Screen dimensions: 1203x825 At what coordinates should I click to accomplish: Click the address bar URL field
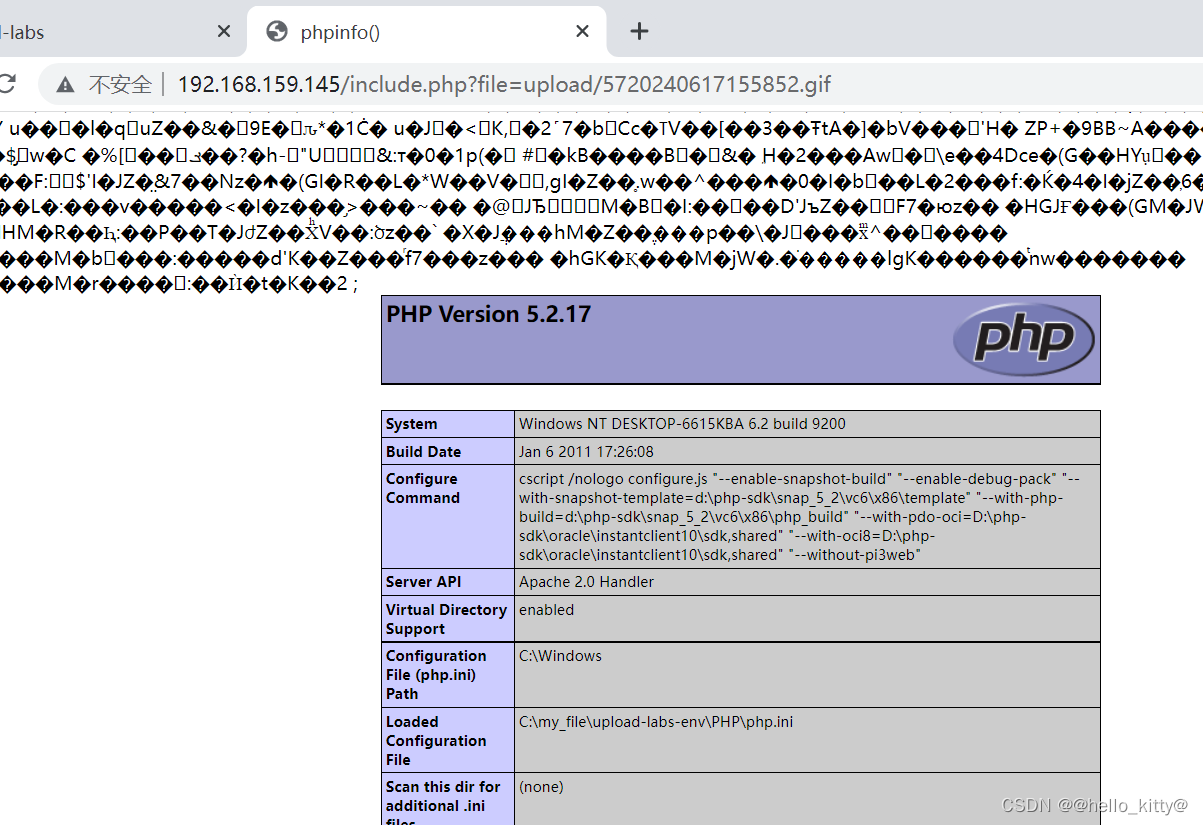[x=504, y=85]
